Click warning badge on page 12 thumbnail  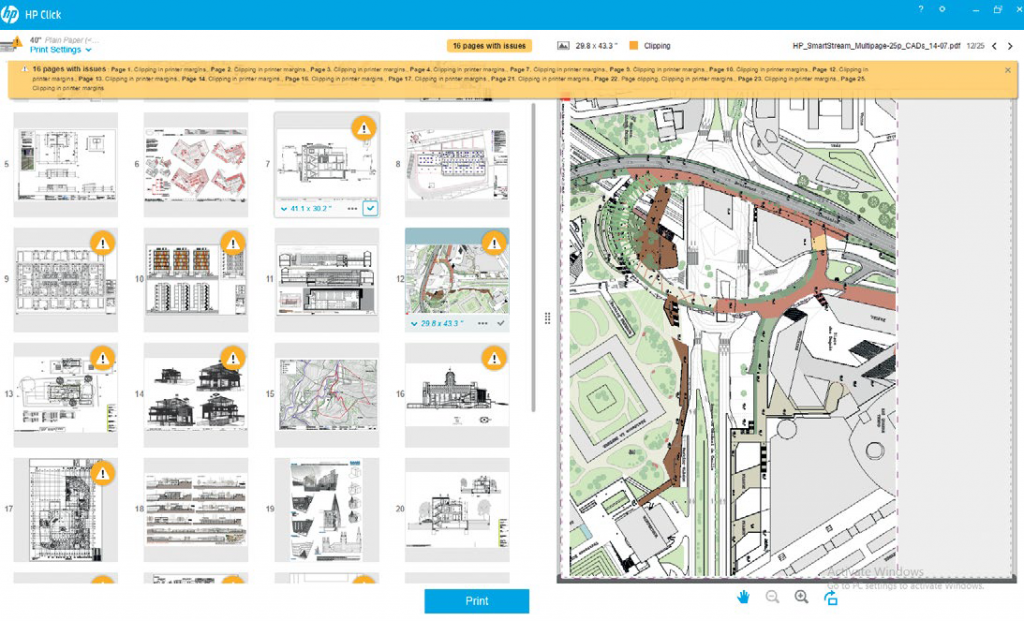coord(494,244)
